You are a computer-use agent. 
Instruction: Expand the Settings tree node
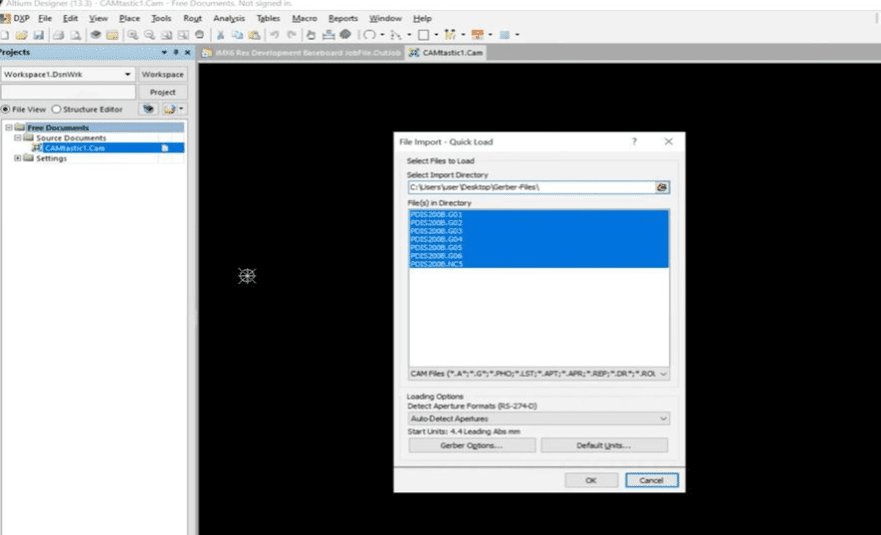[17, 158]
